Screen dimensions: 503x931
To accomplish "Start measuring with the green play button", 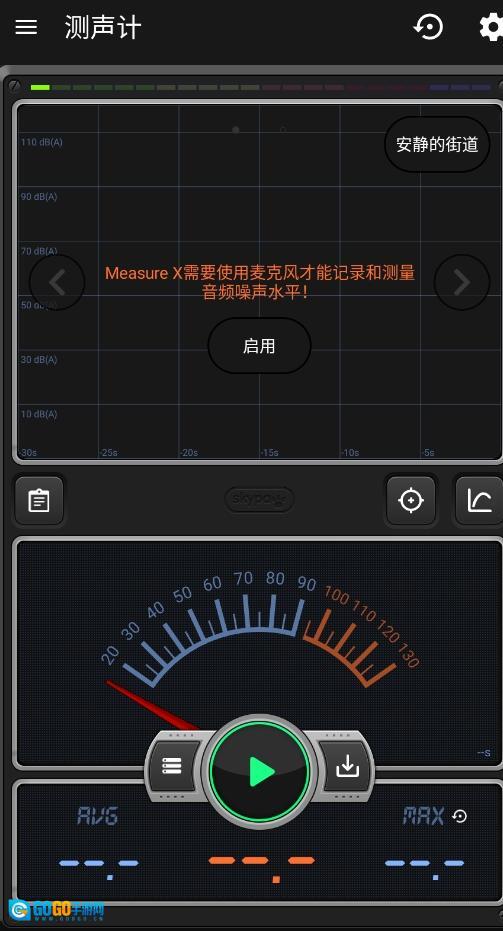I will pos(260,771).
